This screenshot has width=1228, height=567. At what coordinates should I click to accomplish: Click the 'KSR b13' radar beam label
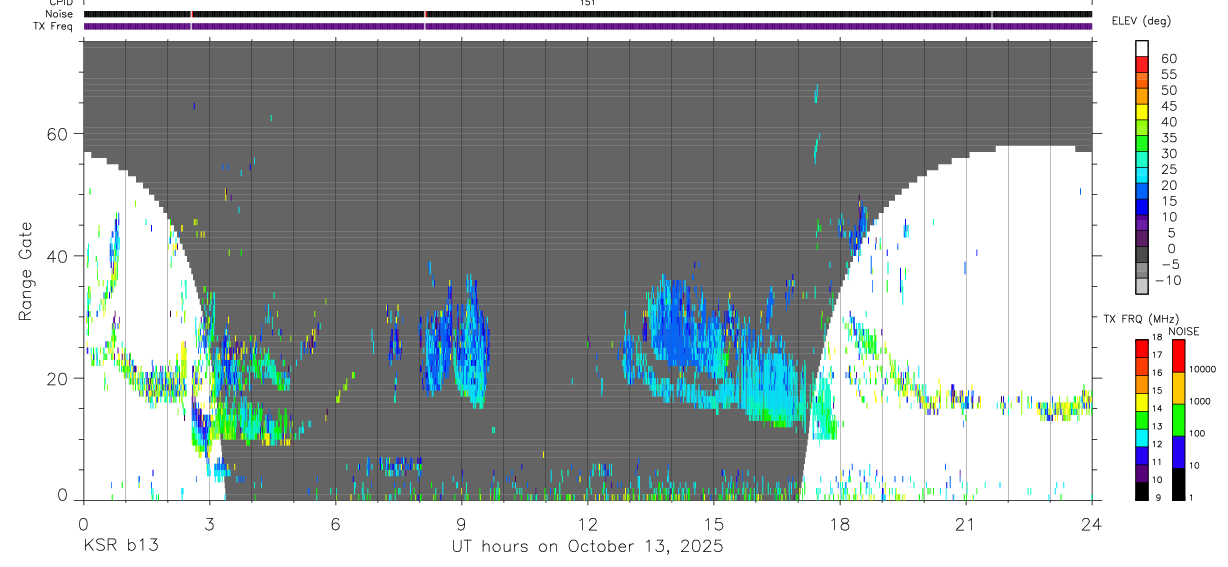pos(121,545)
